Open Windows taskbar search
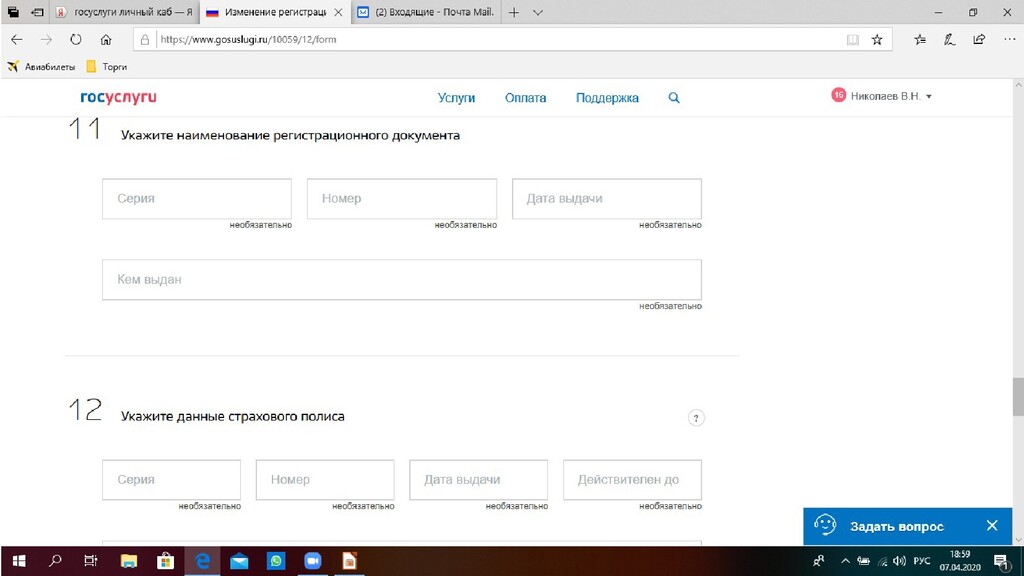Image resolution: width=1024 pixels, height=576 pixels. click(x=56, y=561)
